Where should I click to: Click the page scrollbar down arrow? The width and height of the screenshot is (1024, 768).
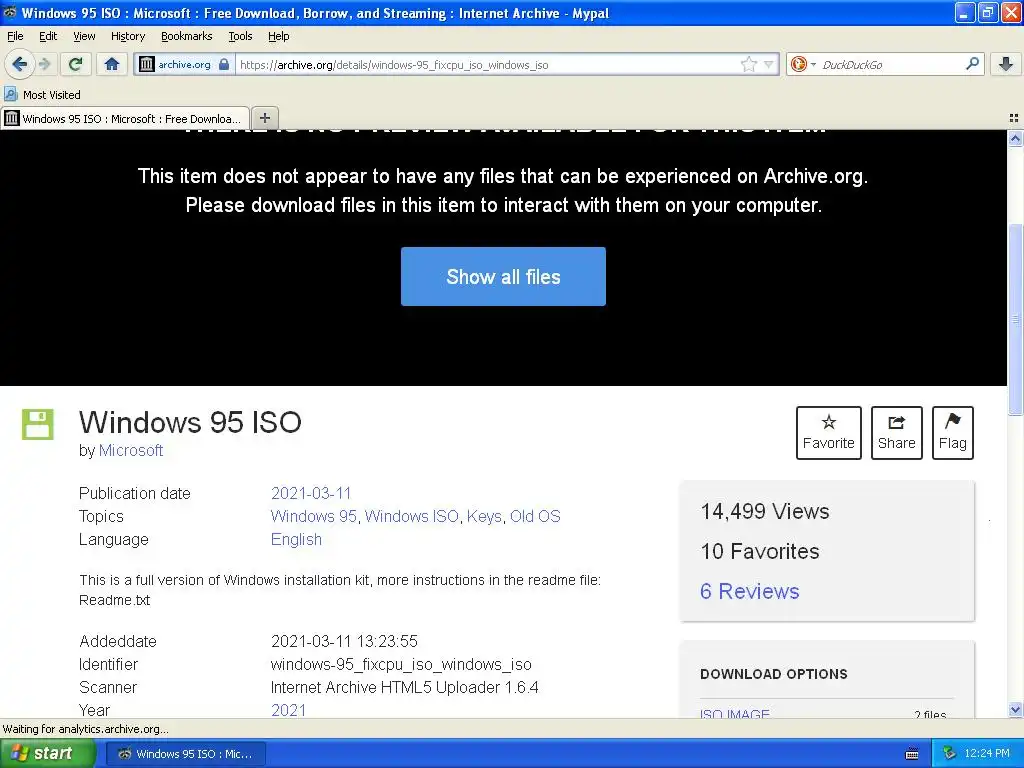tap(1015, 710)
